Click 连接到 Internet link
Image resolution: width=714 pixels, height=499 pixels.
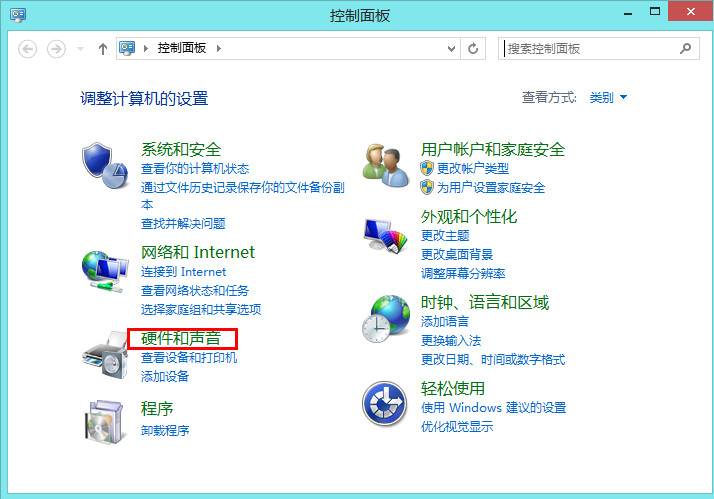(x=184, y=272)
